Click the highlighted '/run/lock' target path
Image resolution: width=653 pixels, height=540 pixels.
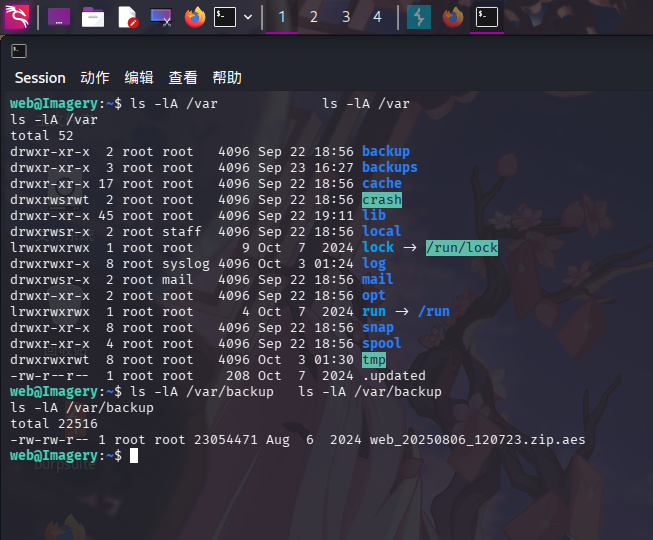tap(461, 248)
